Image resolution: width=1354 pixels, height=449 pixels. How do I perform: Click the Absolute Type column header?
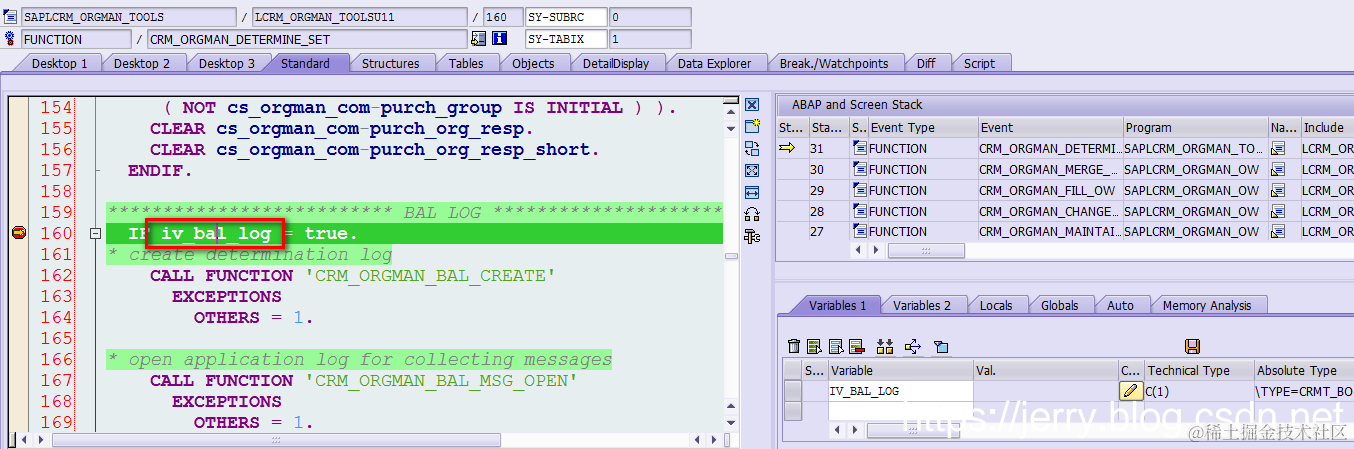click(1303, 370)
